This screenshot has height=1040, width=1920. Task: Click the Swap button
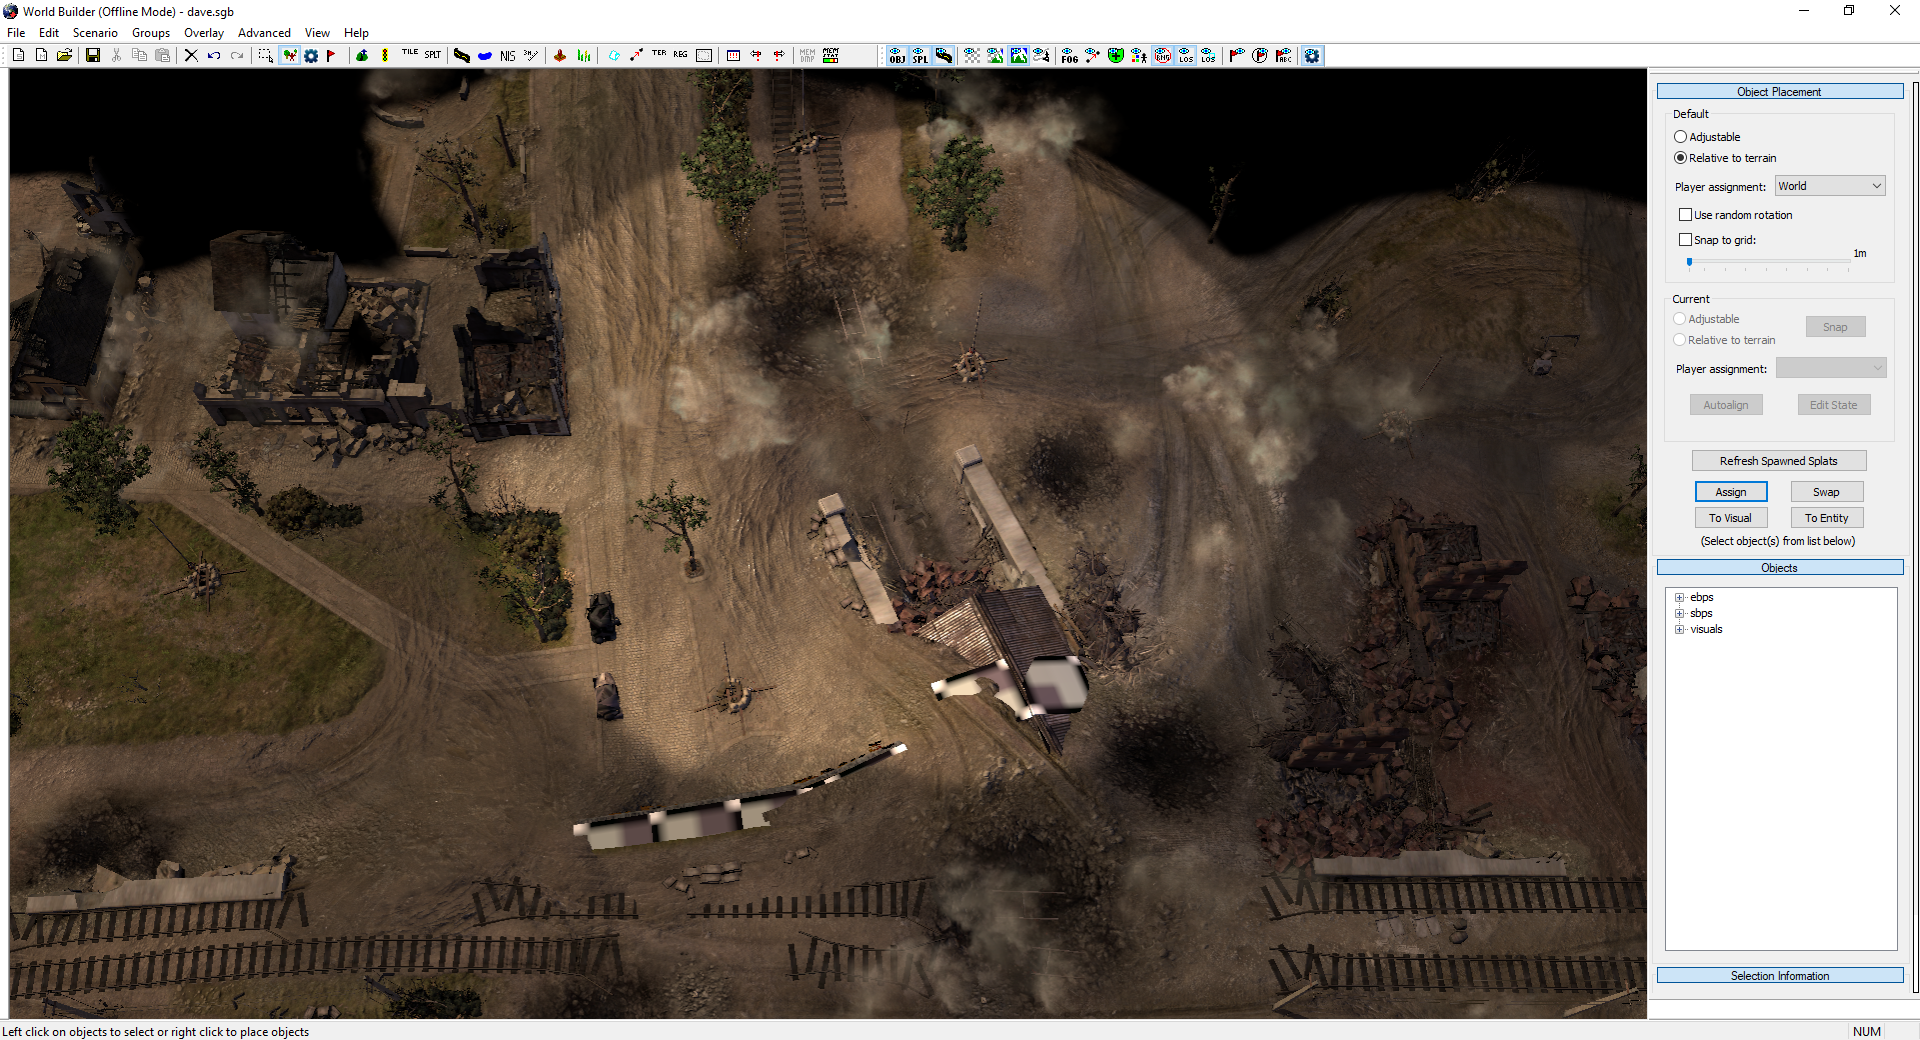click(1827, 492)
